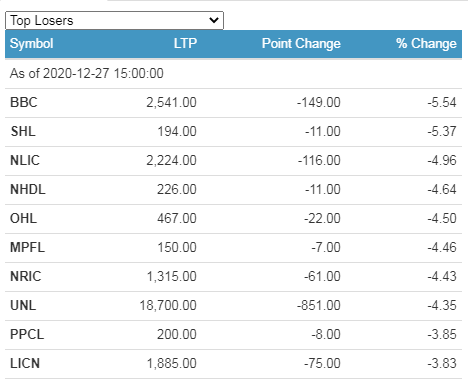Click the Point Change column header
This screenshot has height=387, width=471.
tap(301, 44)
